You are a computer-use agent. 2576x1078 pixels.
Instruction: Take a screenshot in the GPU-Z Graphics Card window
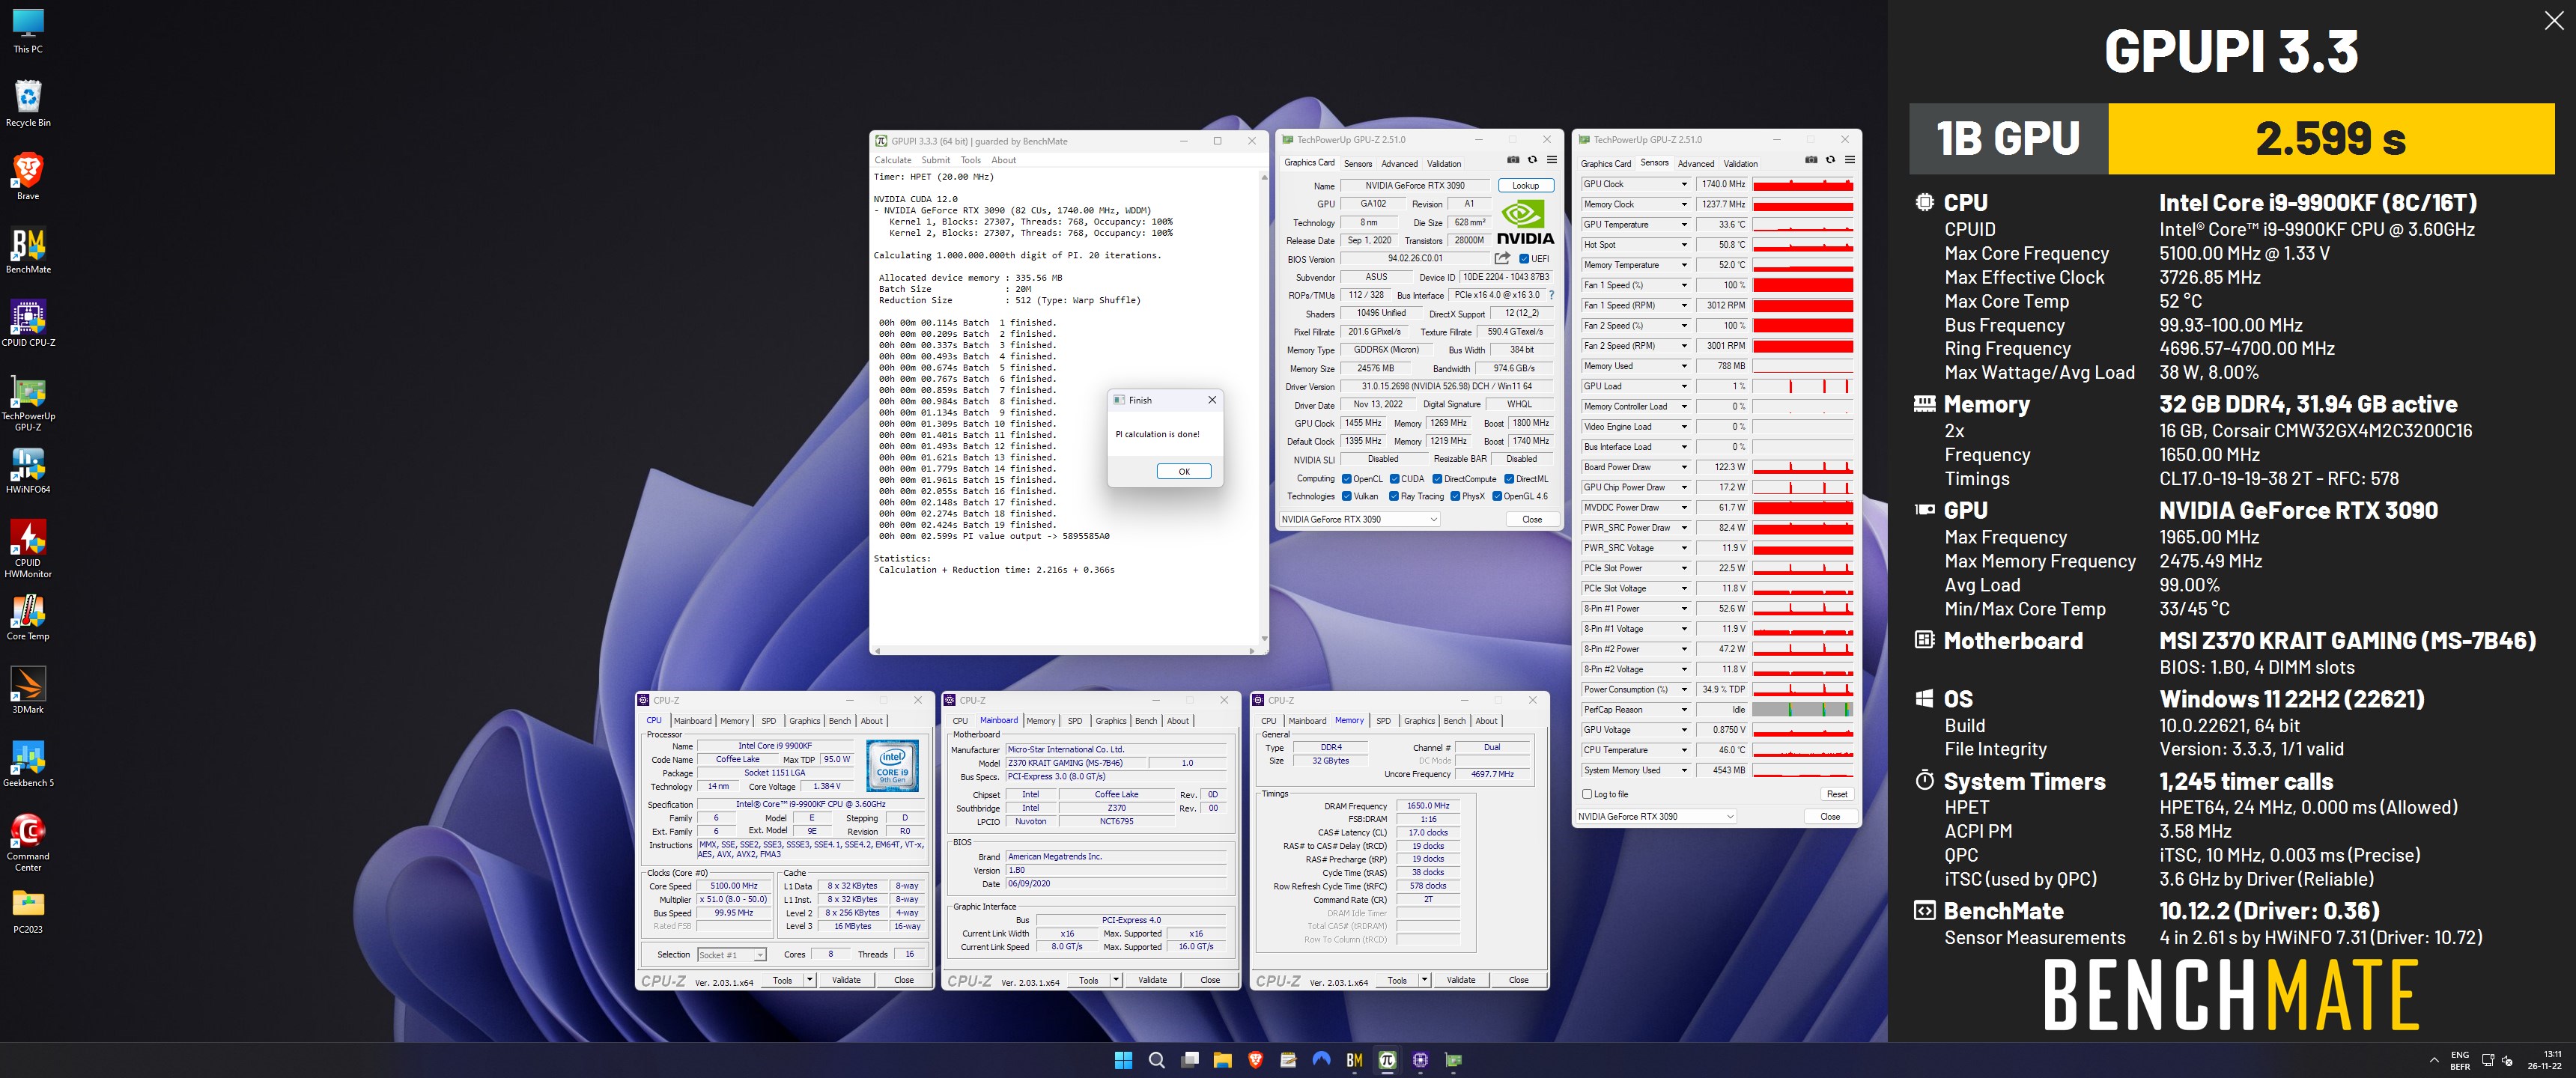point(1513,160)
